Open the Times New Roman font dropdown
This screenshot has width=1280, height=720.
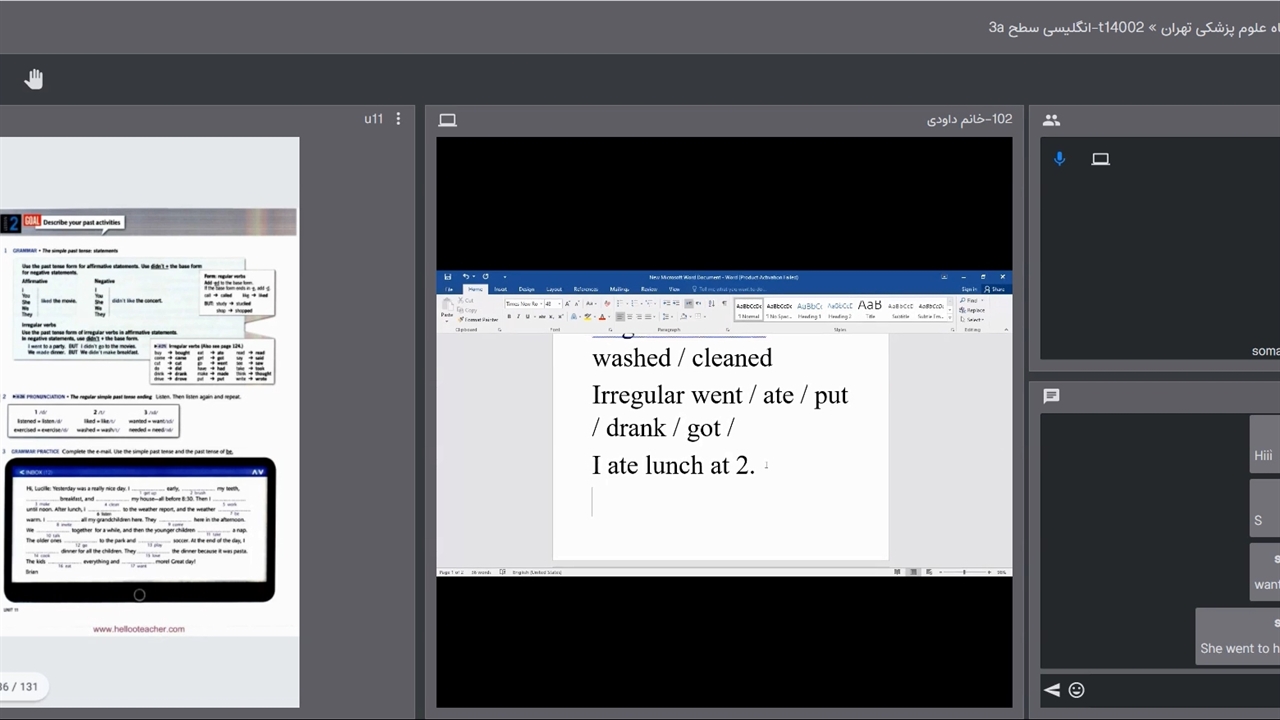(522, 304)
